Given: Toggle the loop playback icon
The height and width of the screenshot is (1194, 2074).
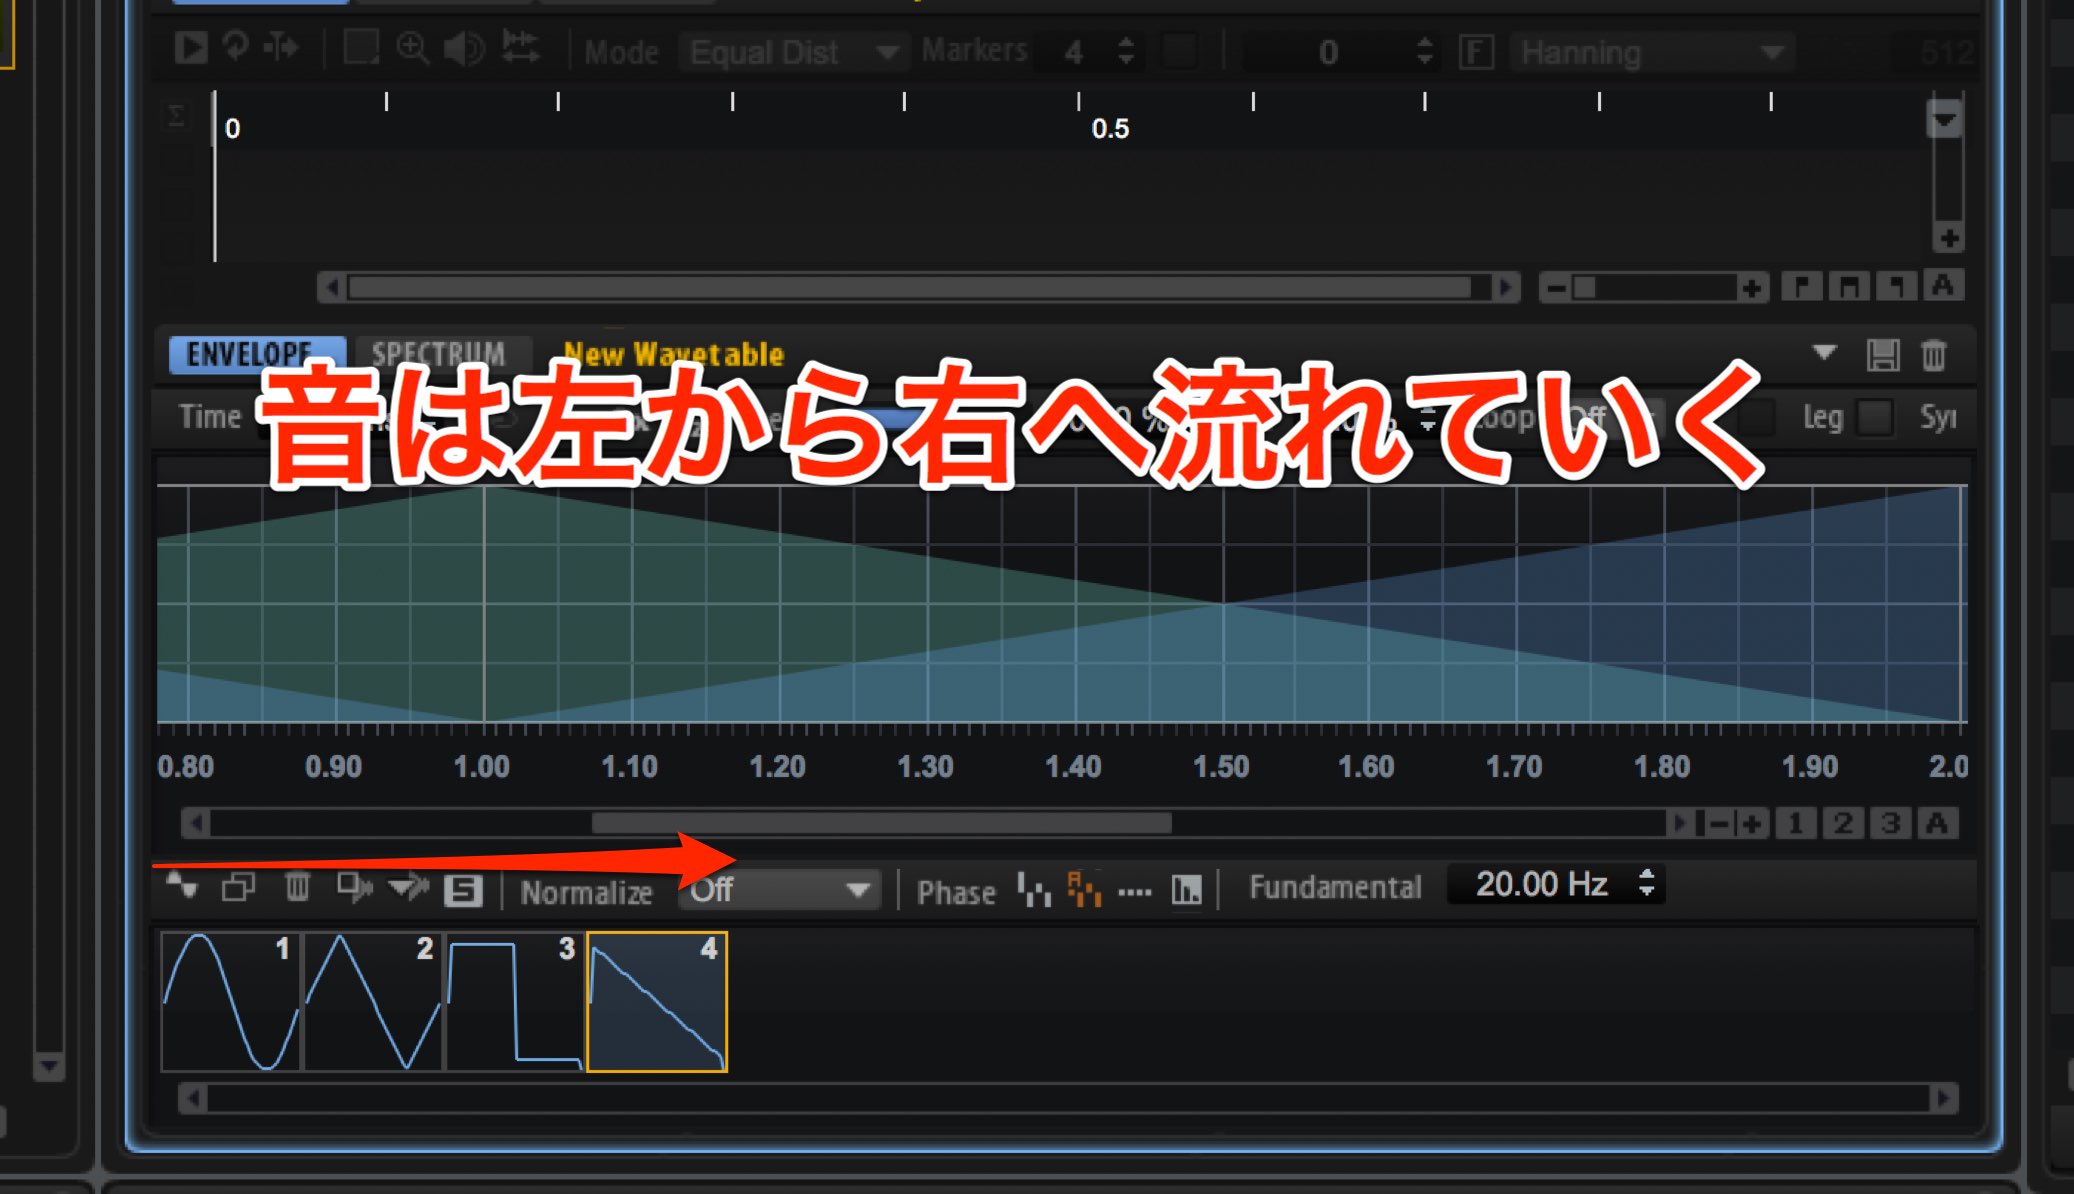Looking at the screenshot, I should [236, 46].
